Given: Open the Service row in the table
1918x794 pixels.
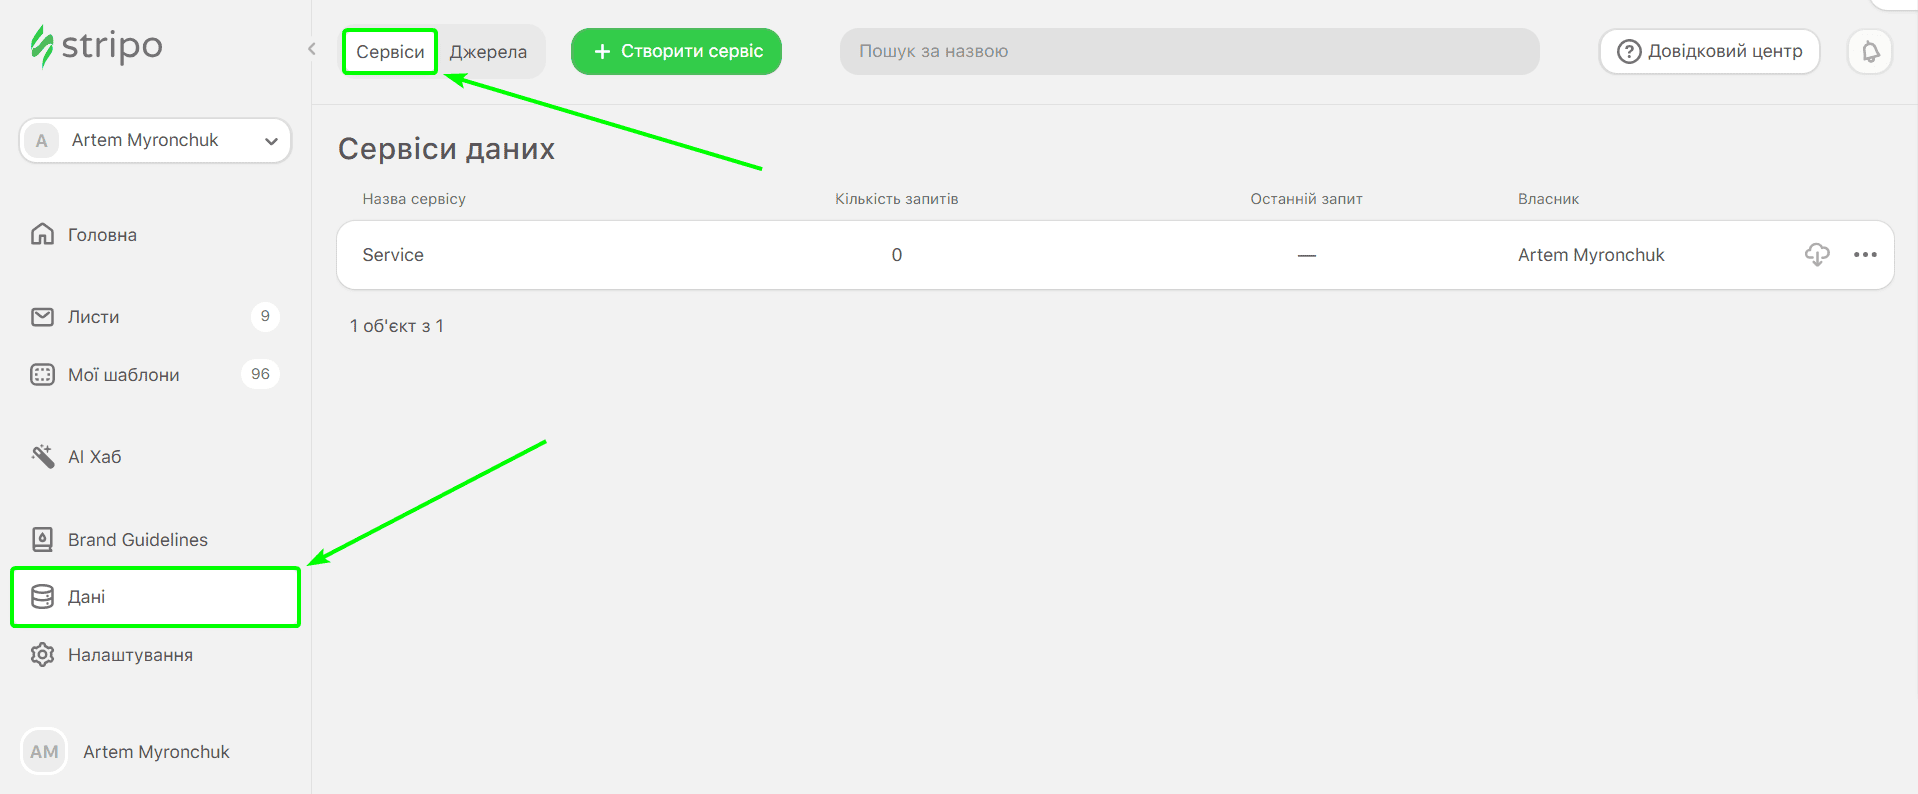Looking at the screenshot, I should click(x=394, y=255).
